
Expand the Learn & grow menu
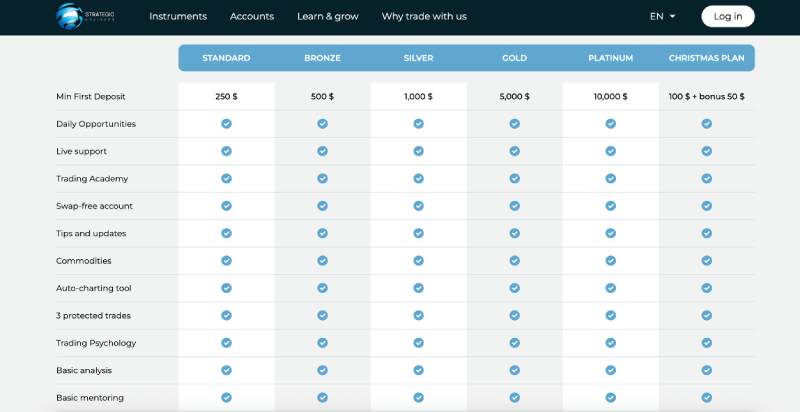(x=327, y=16)
